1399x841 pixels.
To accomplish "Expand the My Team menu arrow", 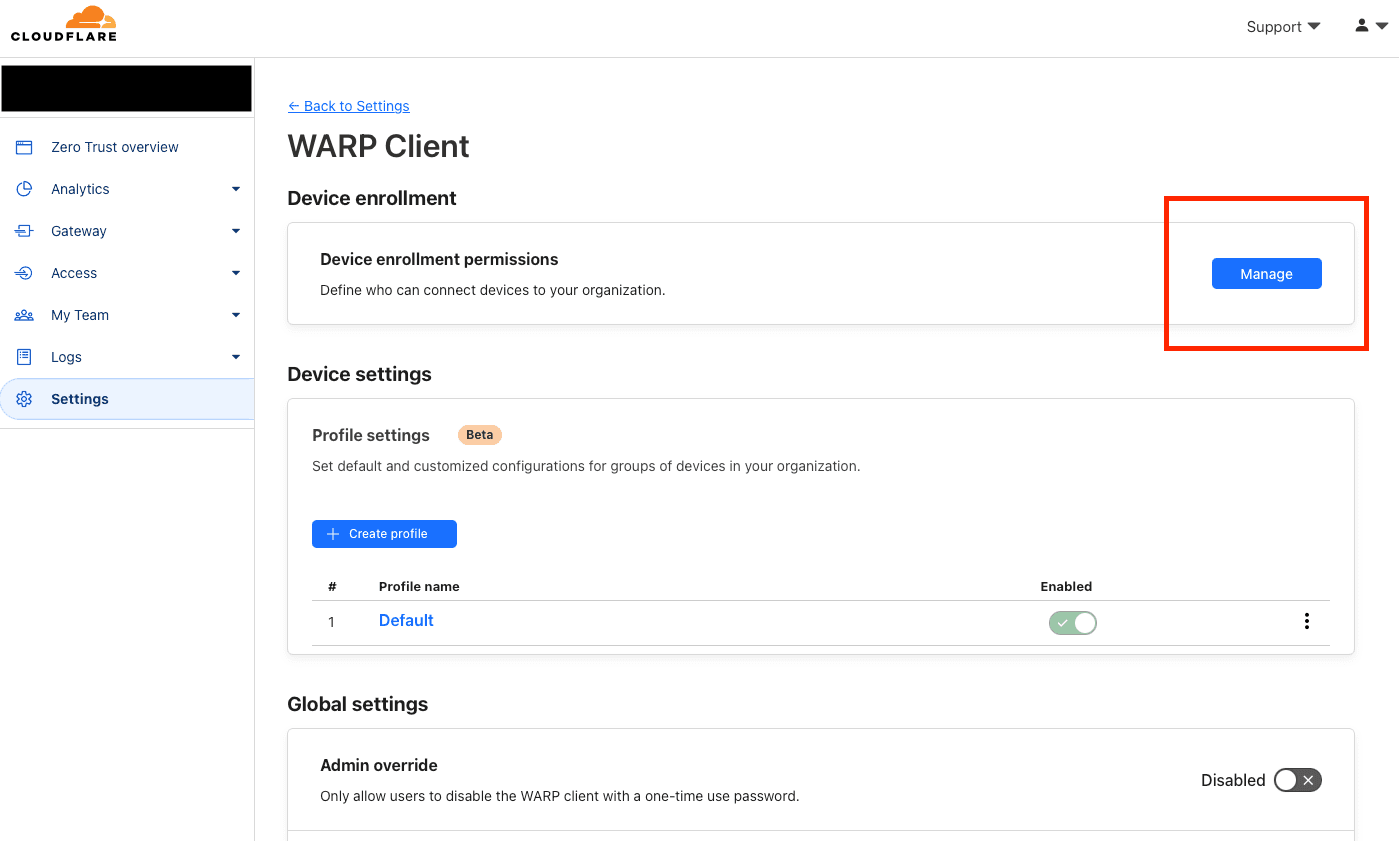I will [236, 315].
